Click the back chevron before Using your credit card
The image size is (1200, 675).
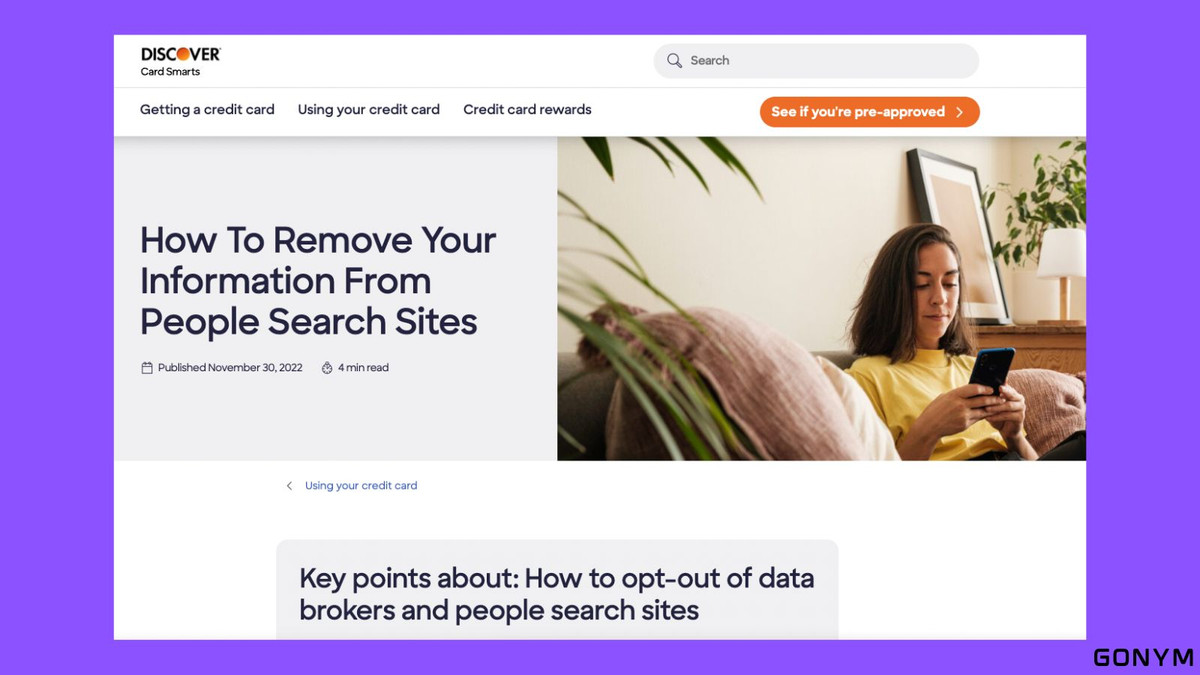[x=289, y=486]
